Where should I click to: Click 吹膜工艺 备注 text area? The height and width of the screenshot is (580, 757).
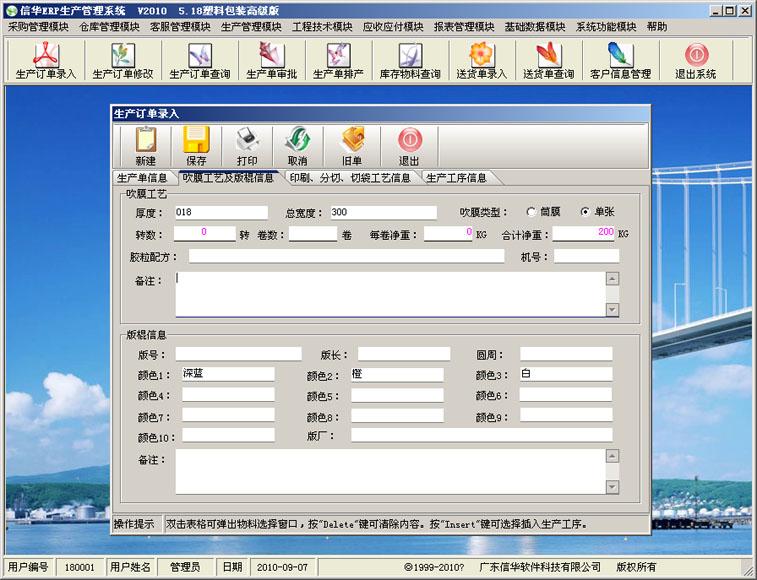[391, 294]
